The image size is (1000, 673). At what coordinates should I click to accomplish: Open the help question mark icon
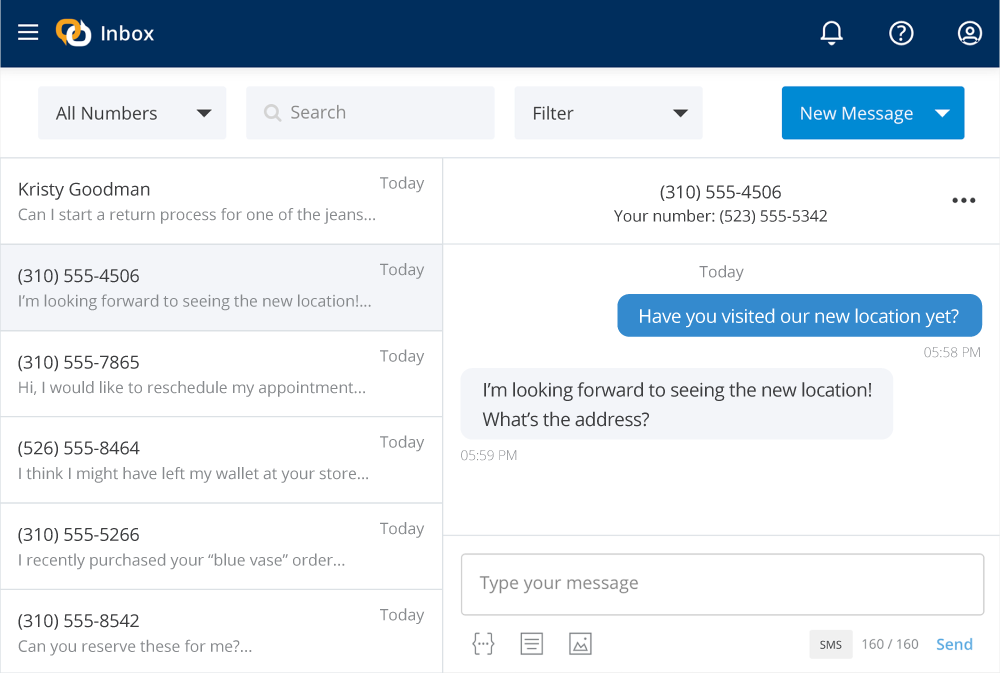click(x=901, y=33)
